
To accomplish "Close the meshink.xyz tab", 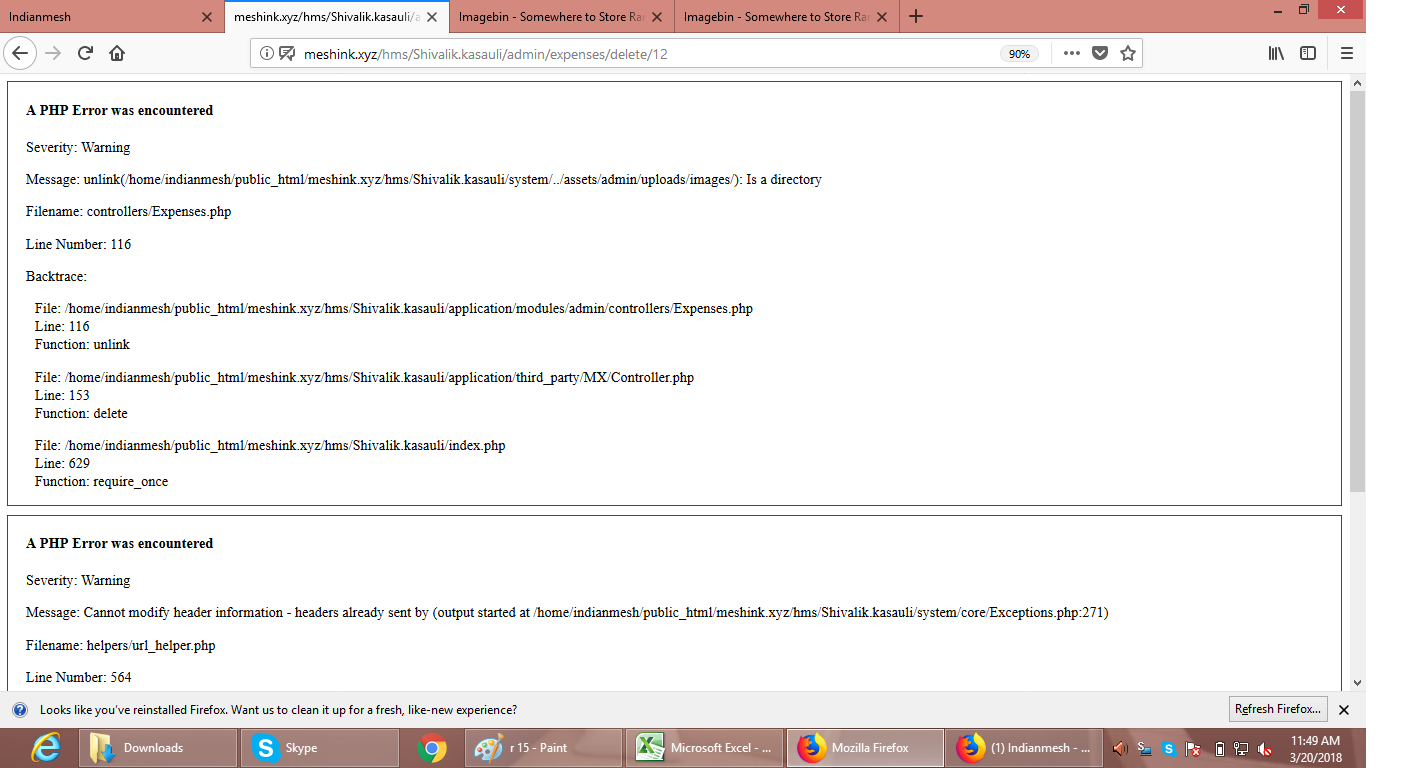I will [431, 17].
